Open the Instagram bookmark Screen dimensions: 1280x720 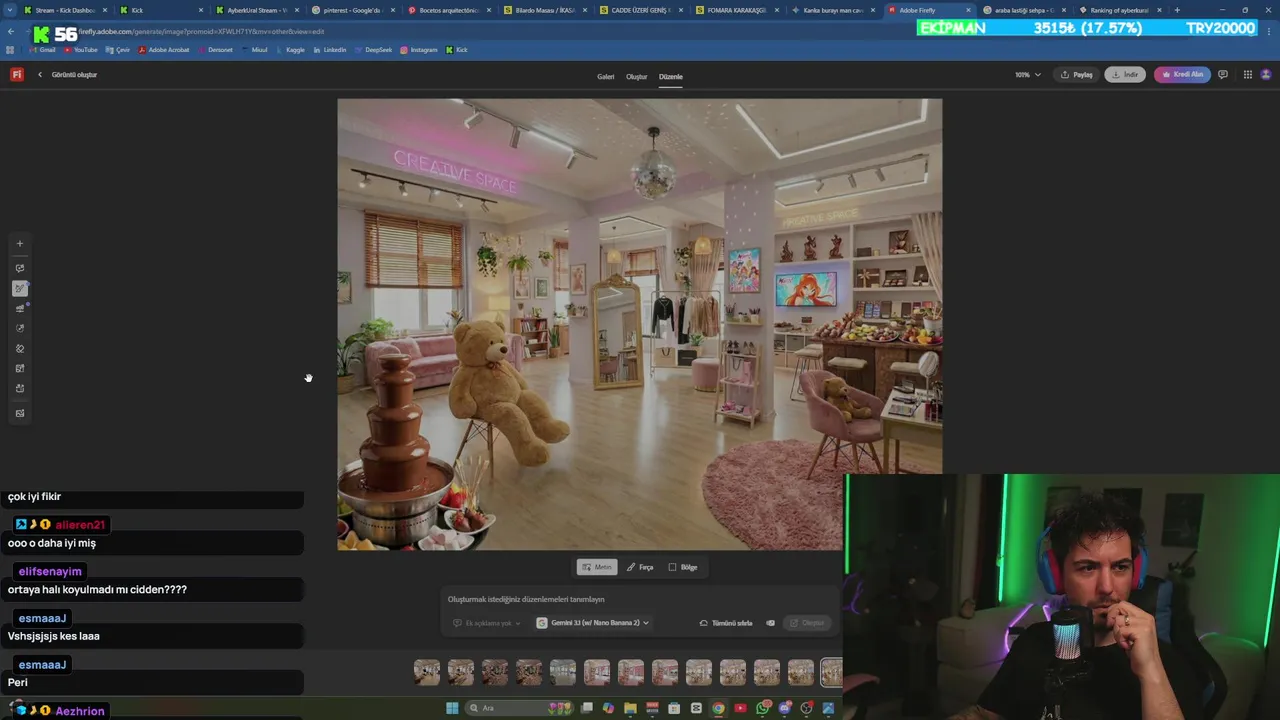419,50
